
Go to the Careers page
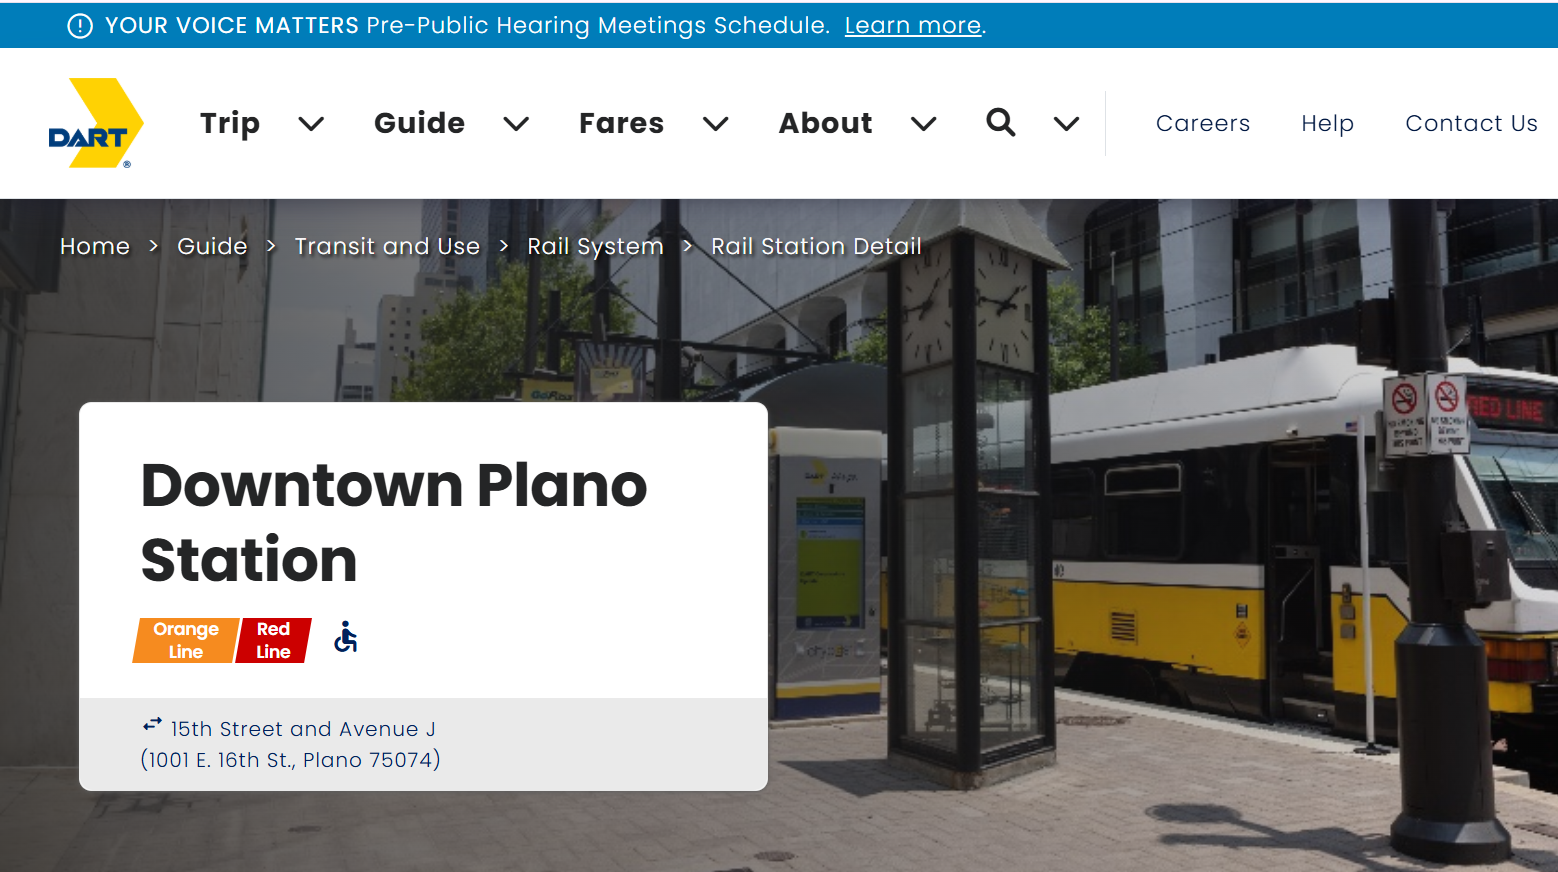click(x=1203, y=123)
